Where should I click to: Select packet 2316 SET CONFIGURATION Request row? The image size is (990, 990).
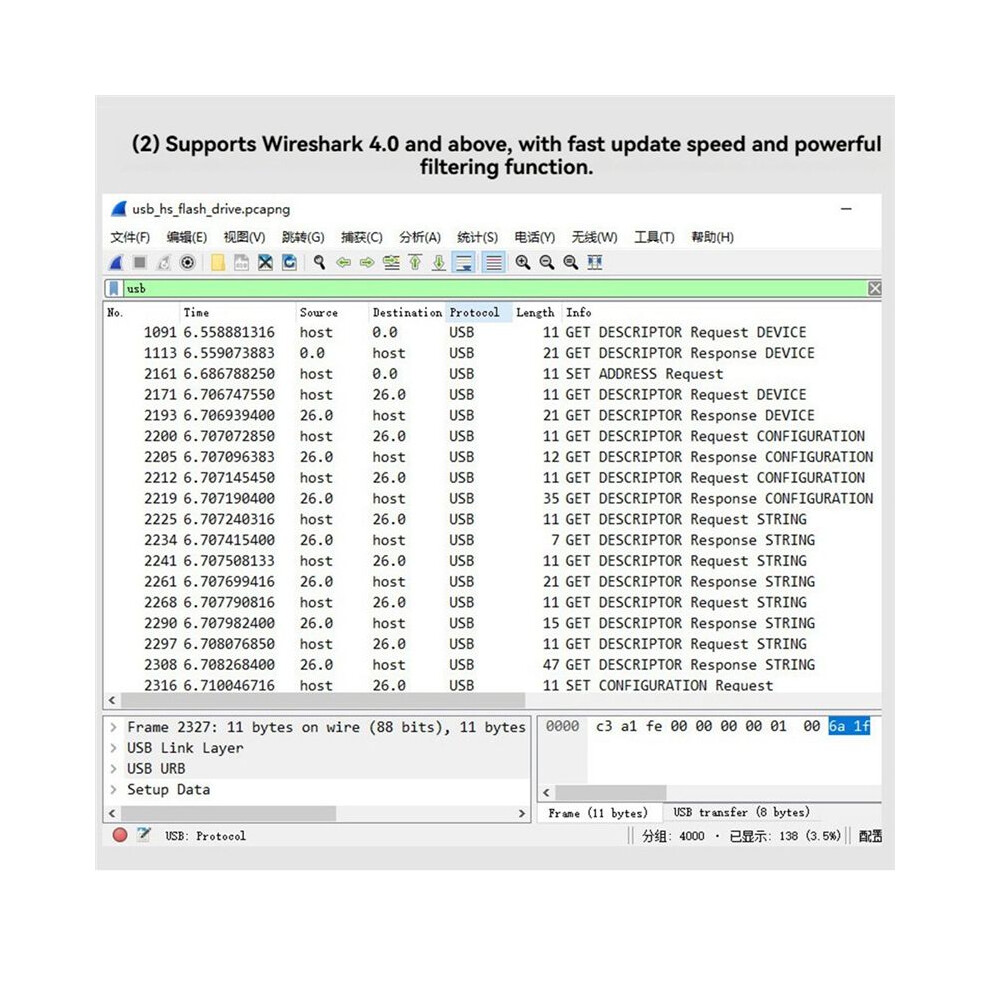[492, 685]
